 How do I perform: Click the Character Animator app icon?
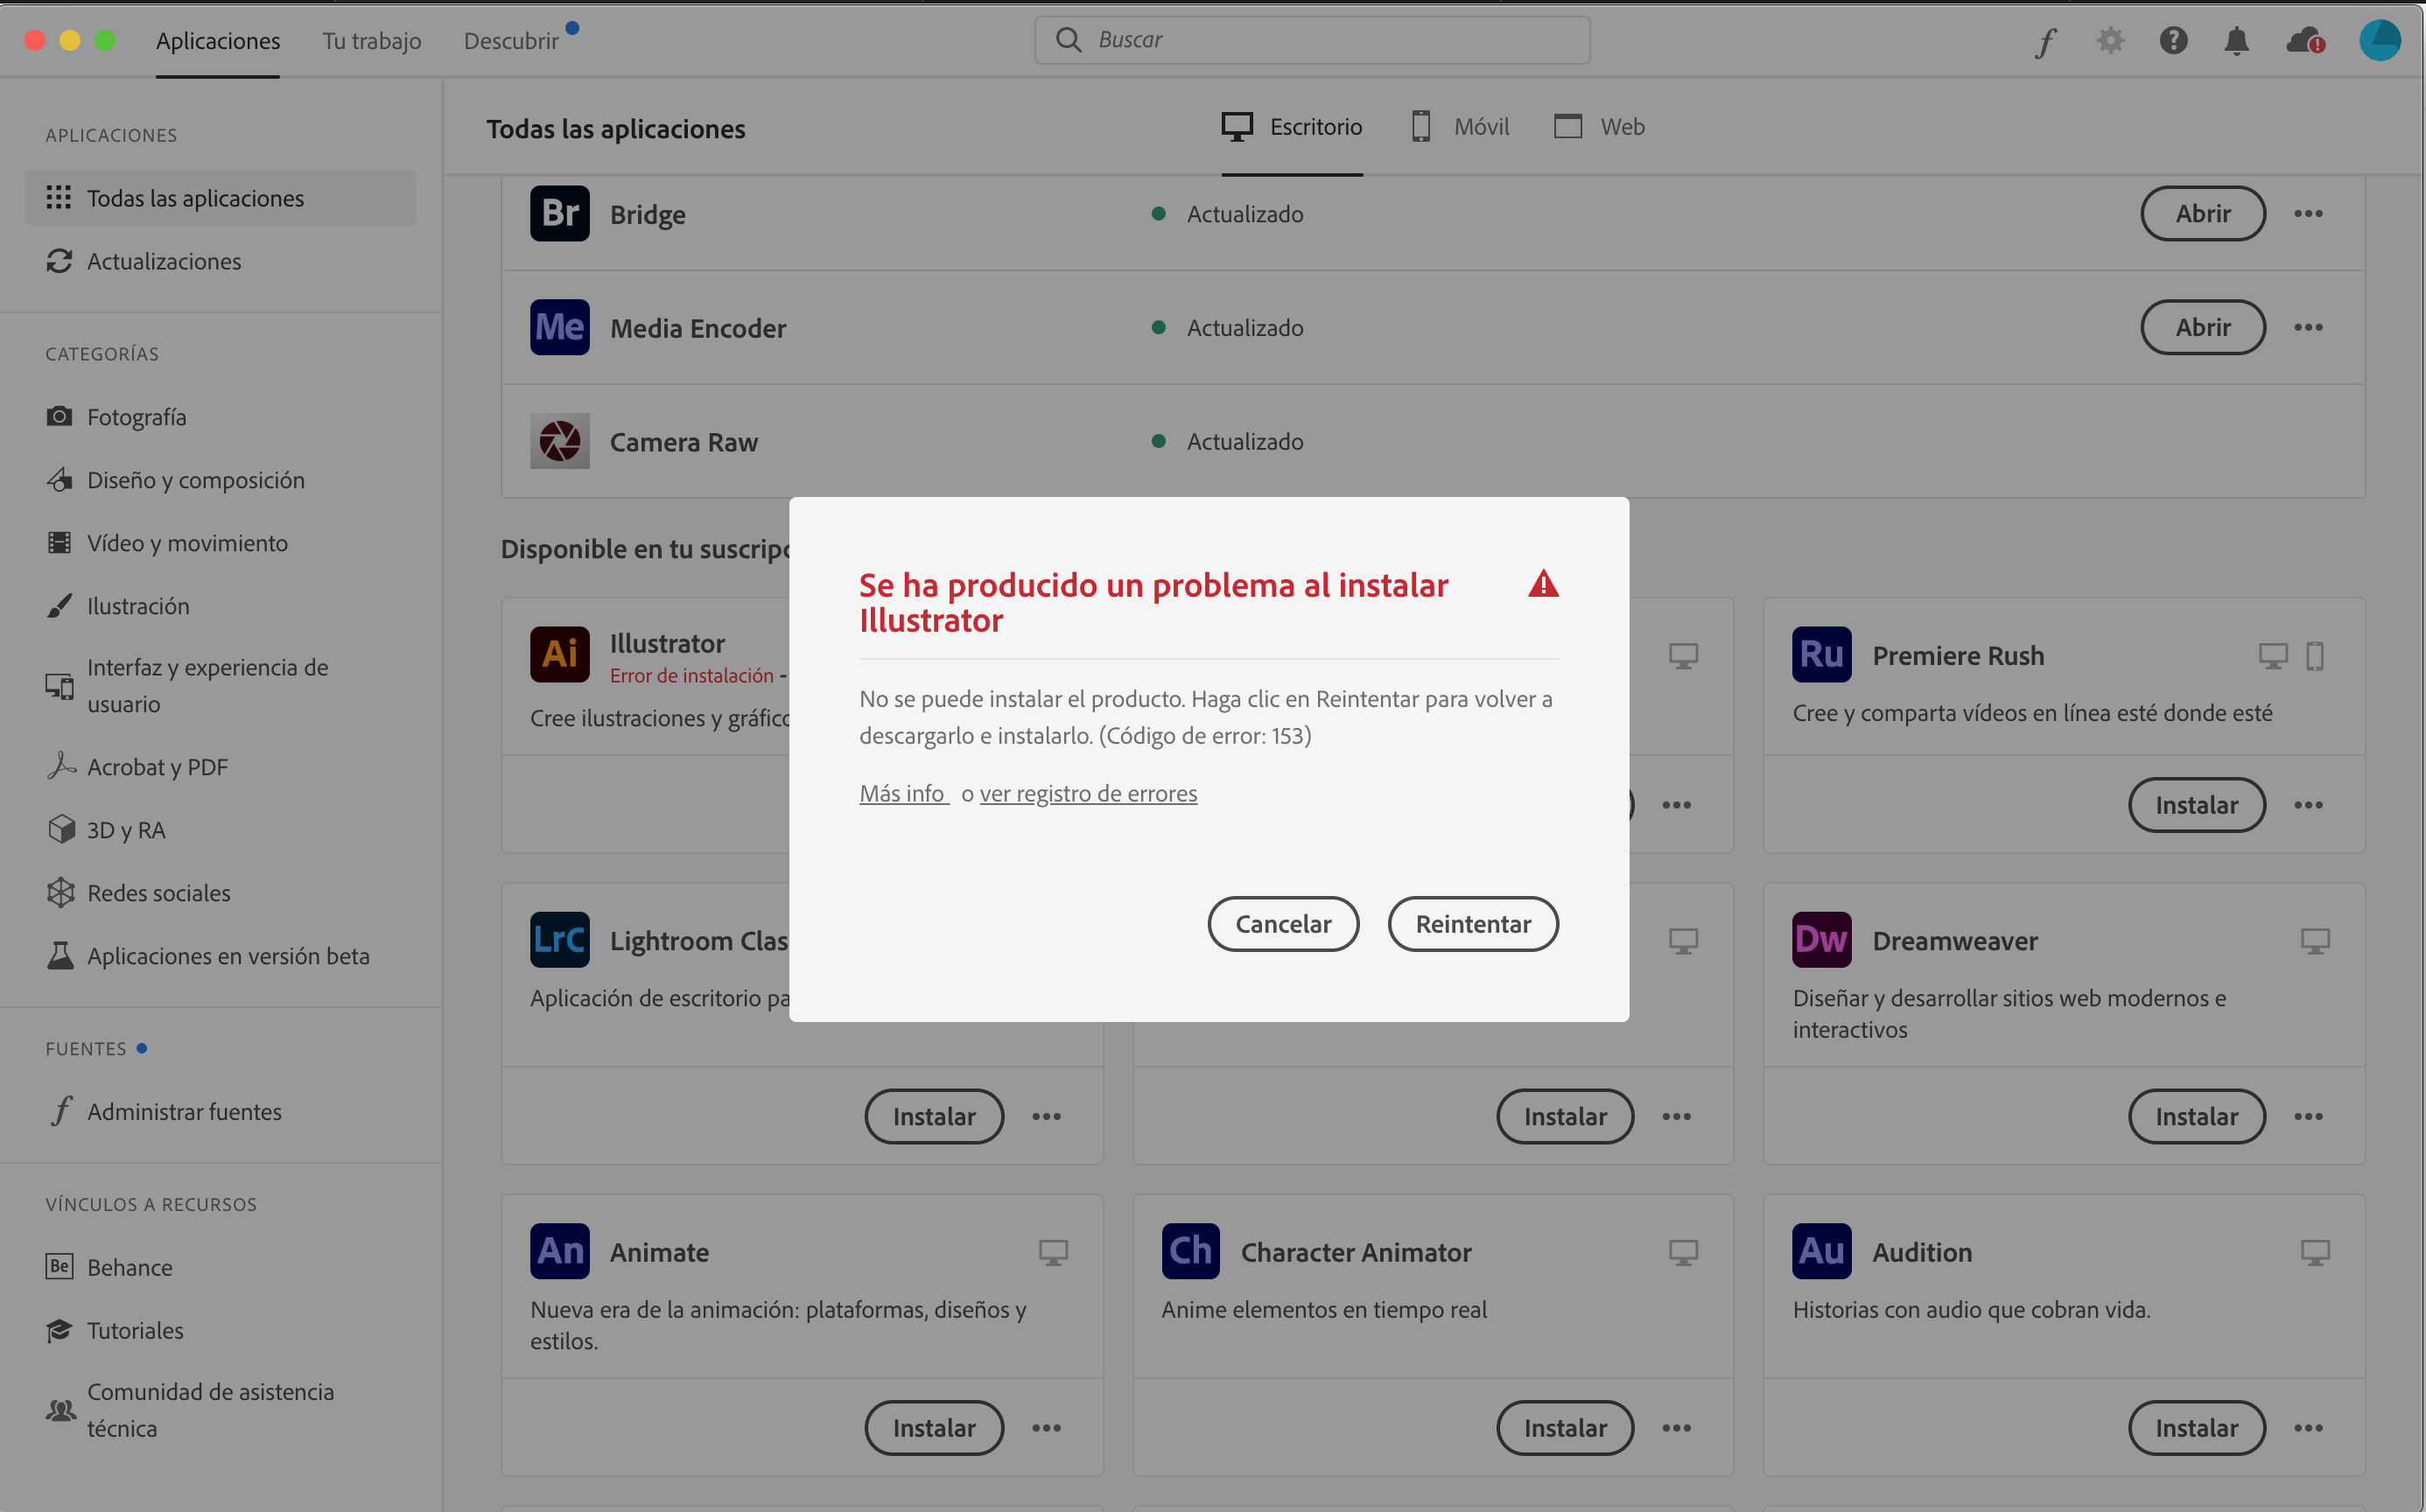(x=1189, y=1251)
